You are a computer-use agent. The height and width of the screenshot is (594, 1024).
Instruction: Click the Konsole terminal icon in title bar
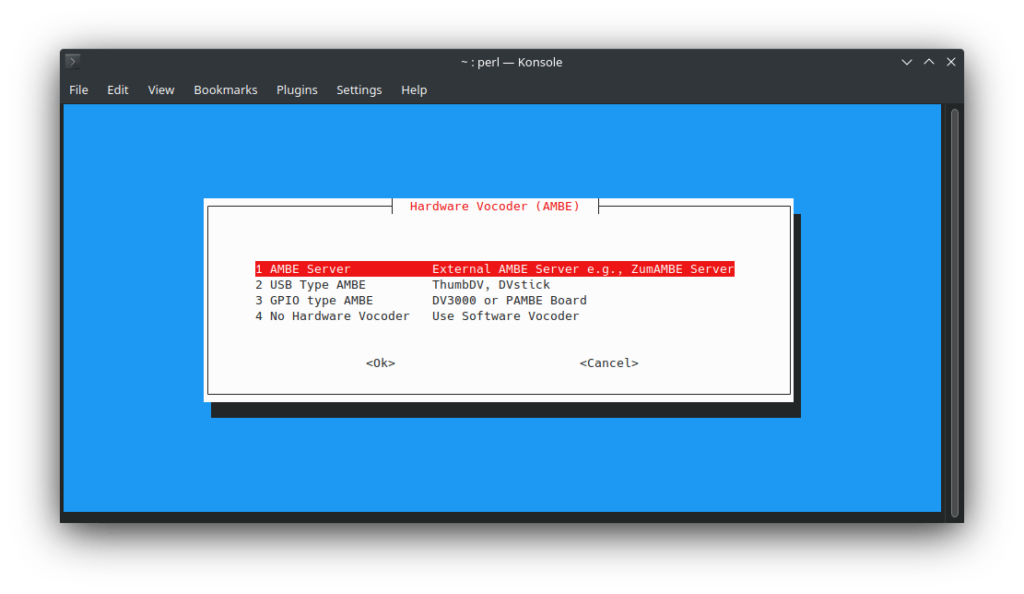click(x=72, y=62)
